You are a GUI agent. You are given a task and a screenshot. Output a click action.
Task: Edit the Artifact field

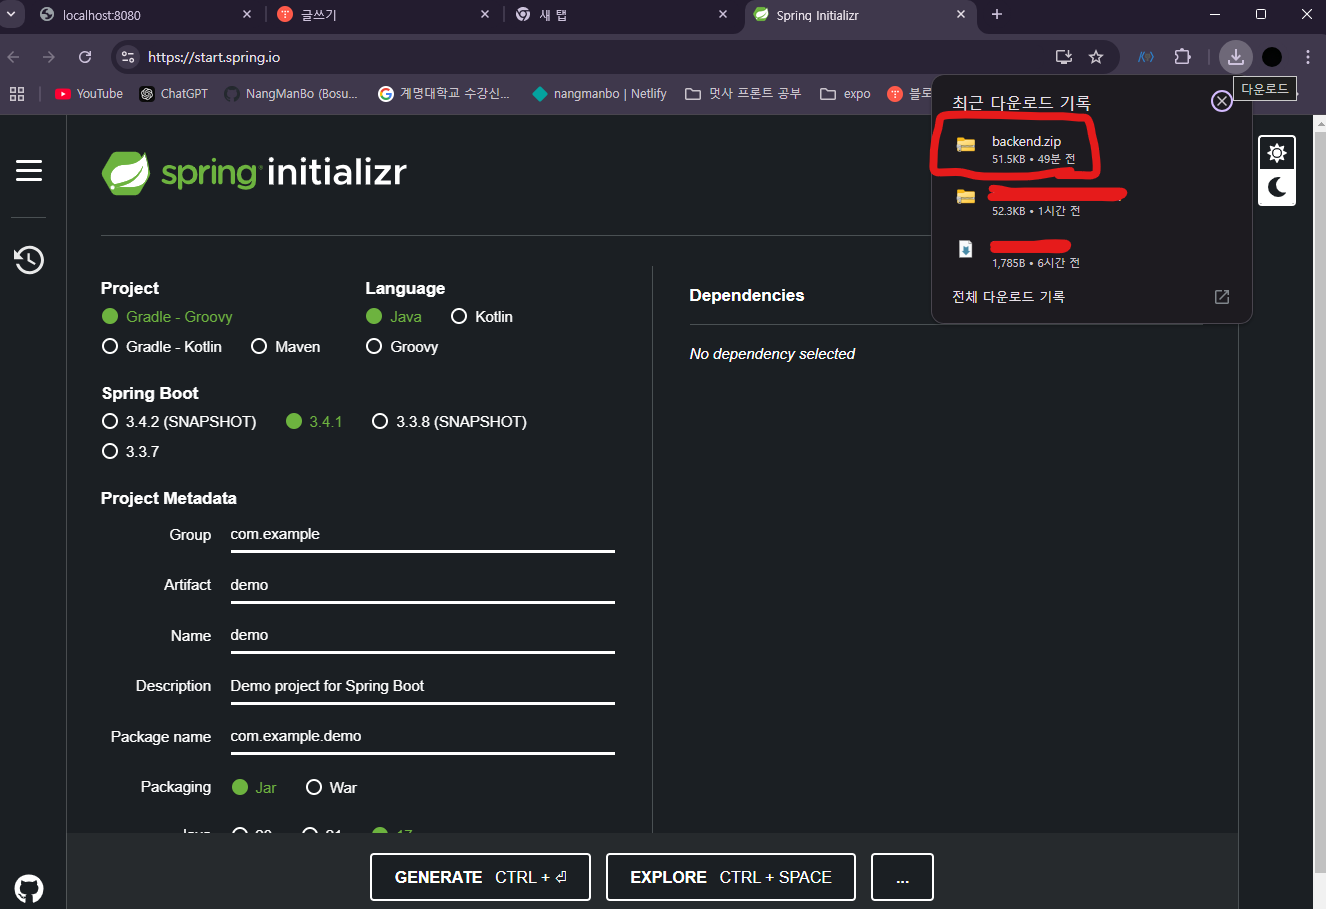click(x=422, y=585)
